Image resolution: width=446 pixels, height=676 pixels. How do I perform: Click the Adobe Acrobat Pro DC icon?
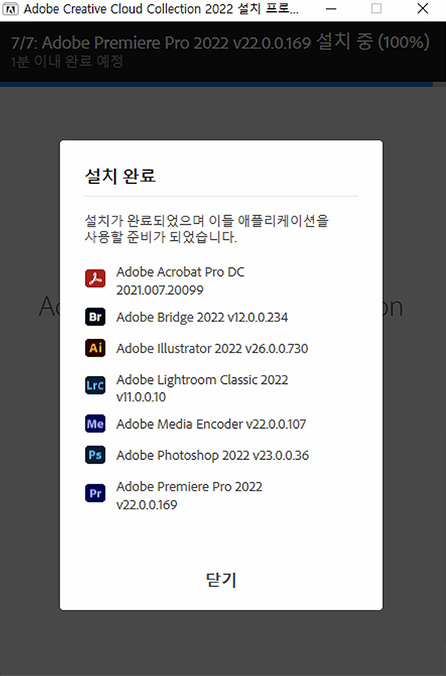tap(95, 278)
